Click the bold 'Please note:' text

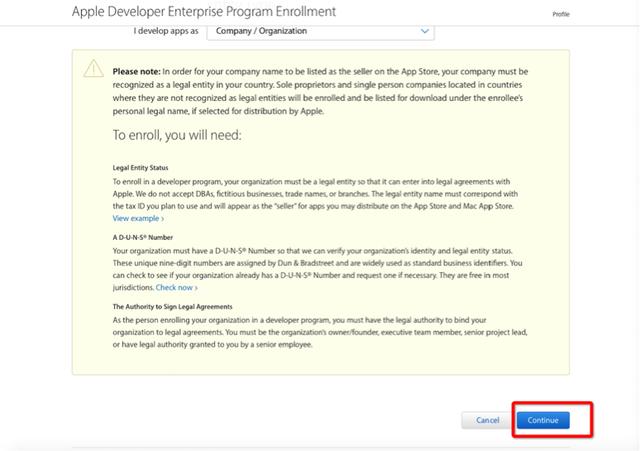tap(136, 71)
